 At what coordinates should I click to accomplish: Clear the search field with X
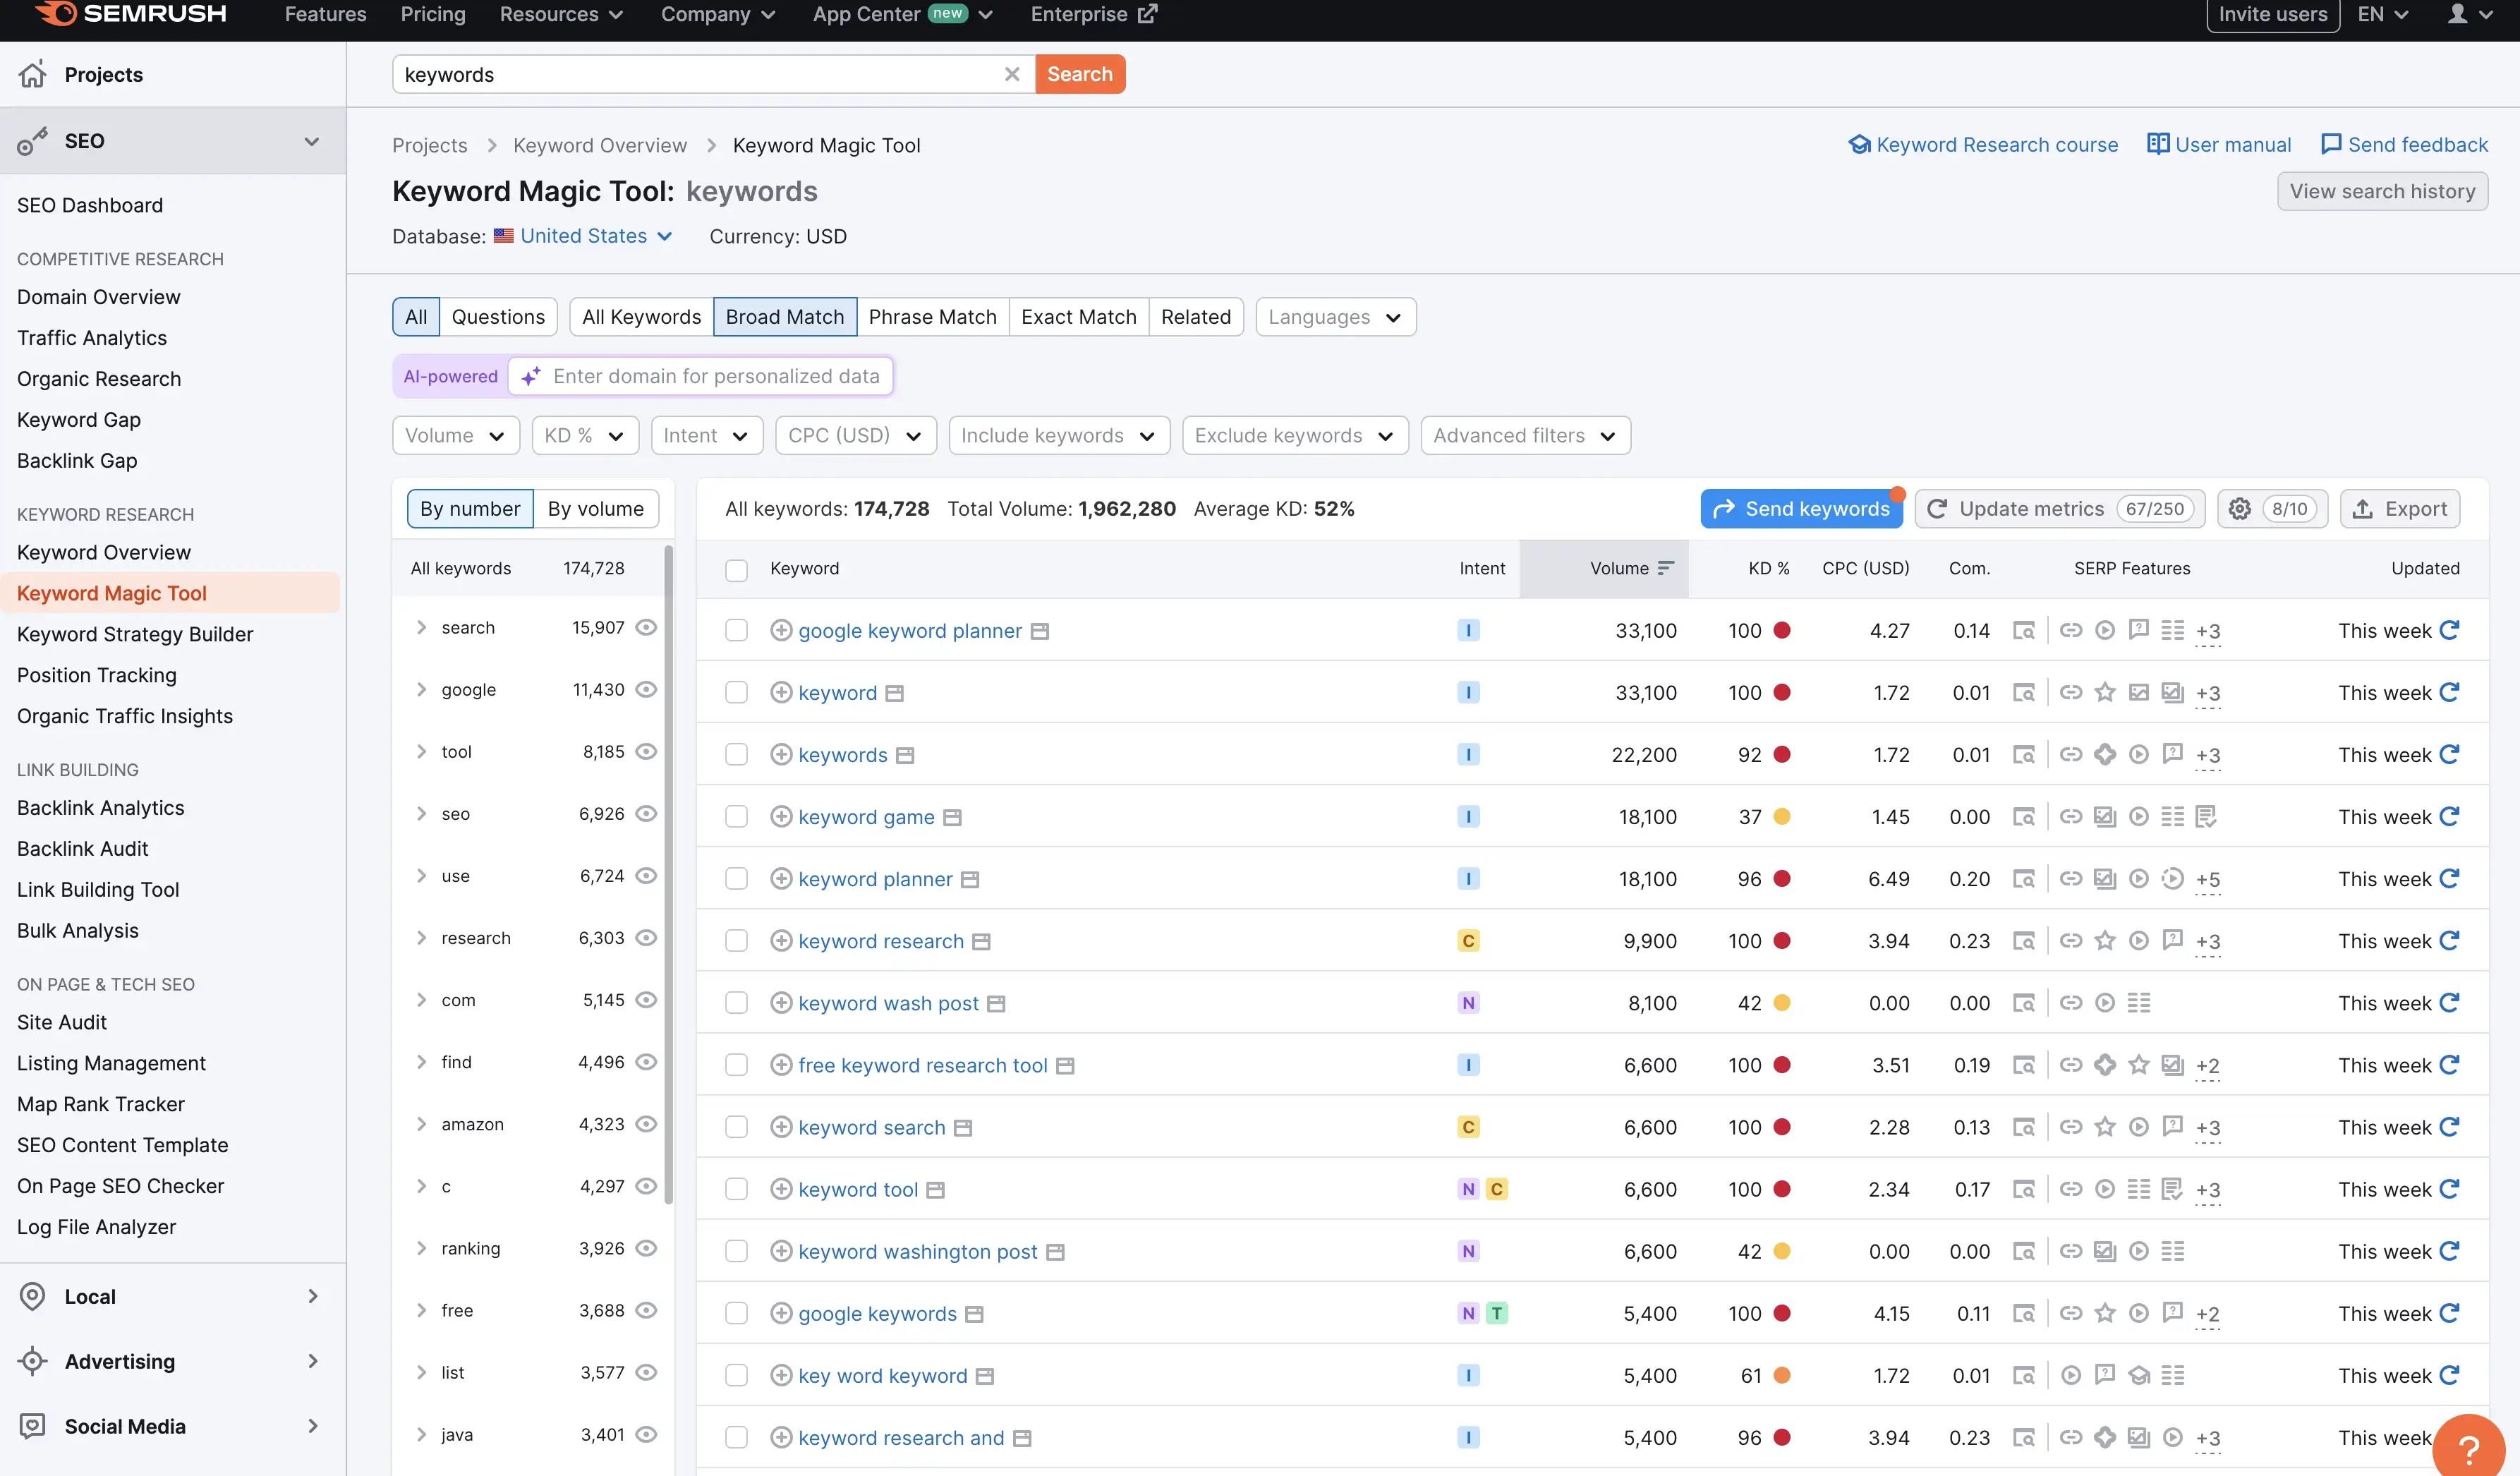(x=1012, y=74)
